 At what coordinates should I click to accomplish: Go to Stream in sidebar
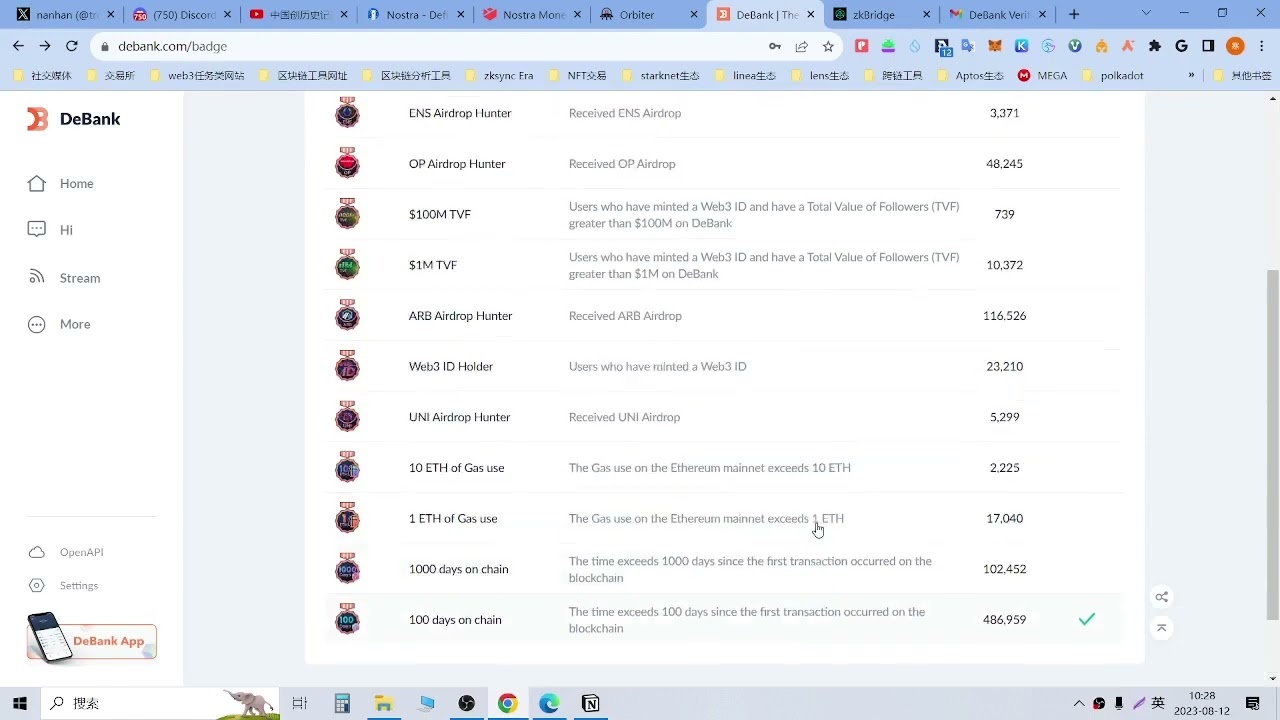64,278
